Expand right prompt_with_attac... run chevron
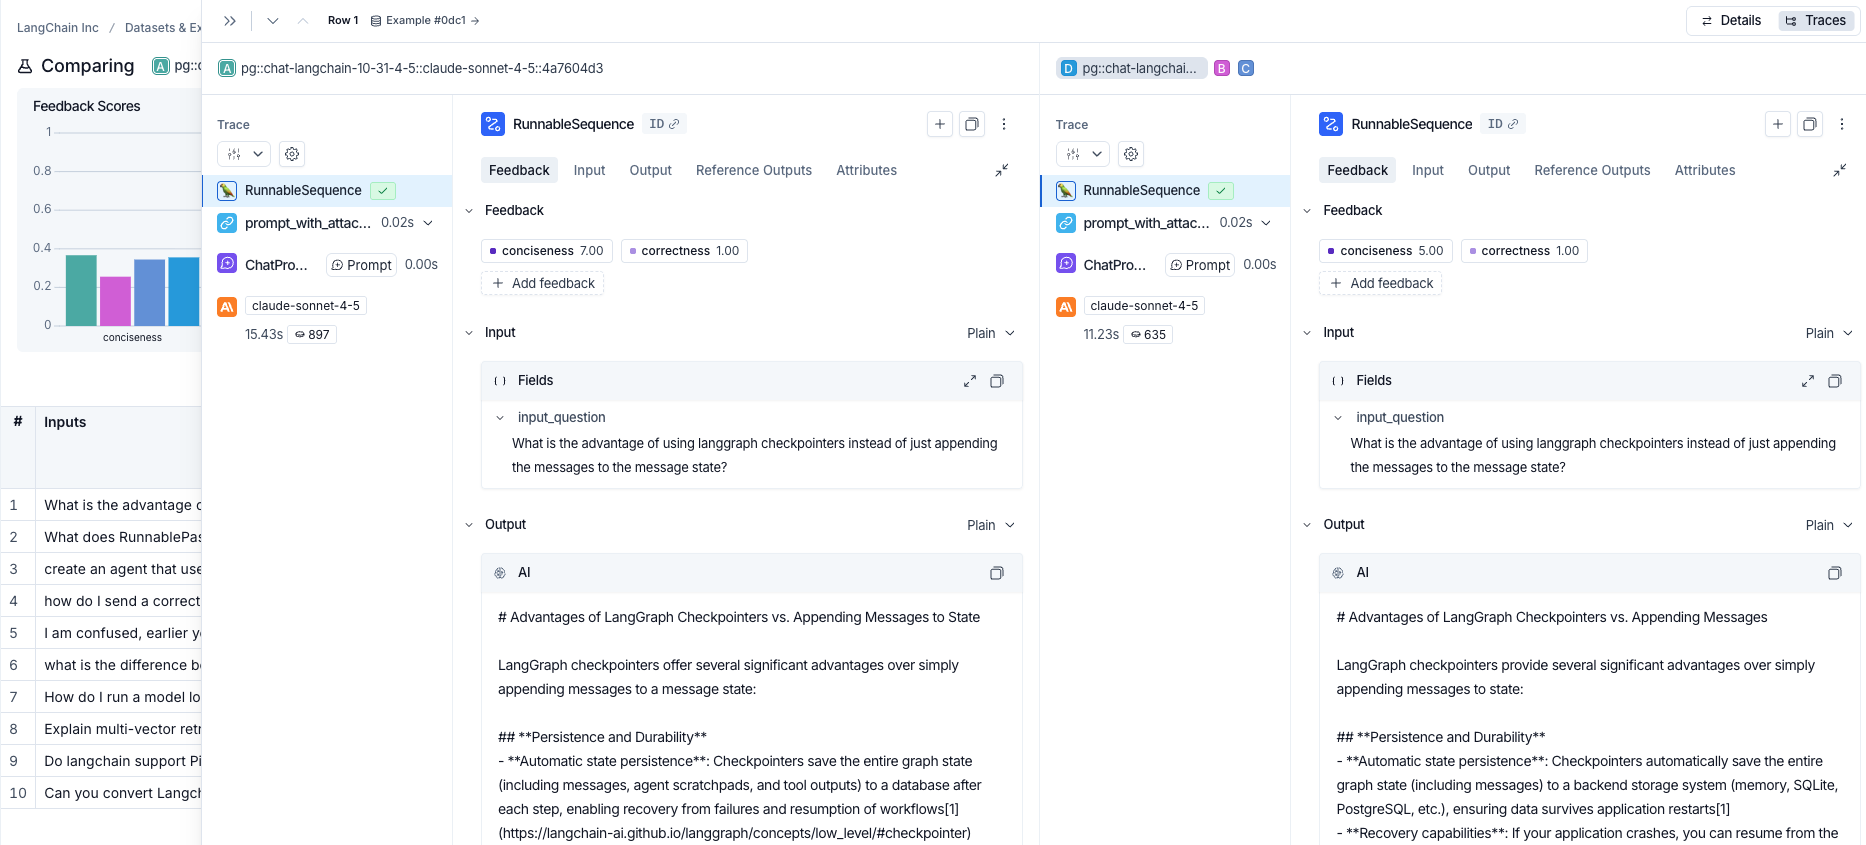The height and width of the screenshot is (845, 1866). click(1266, 223)
